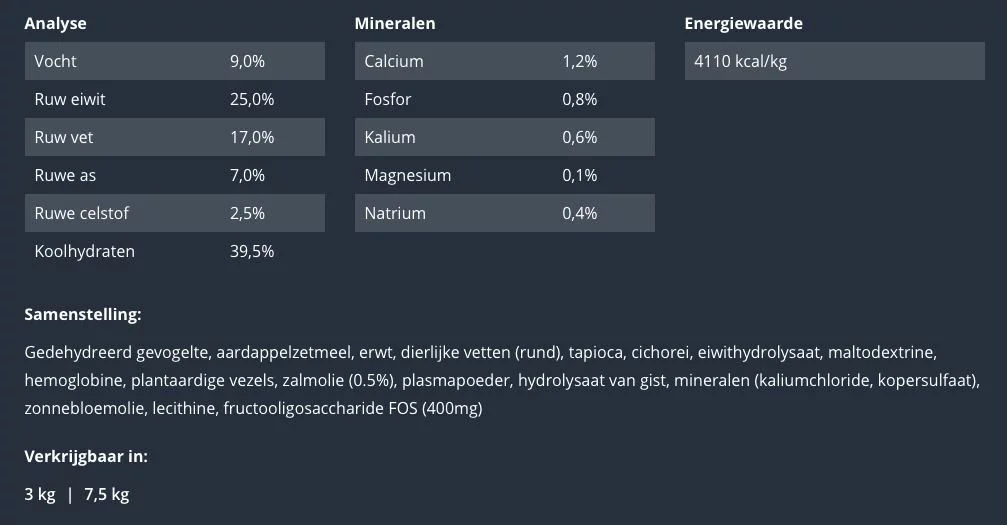Click the Magnesium row label
The image size is (1007, 525).
(407, 175)
